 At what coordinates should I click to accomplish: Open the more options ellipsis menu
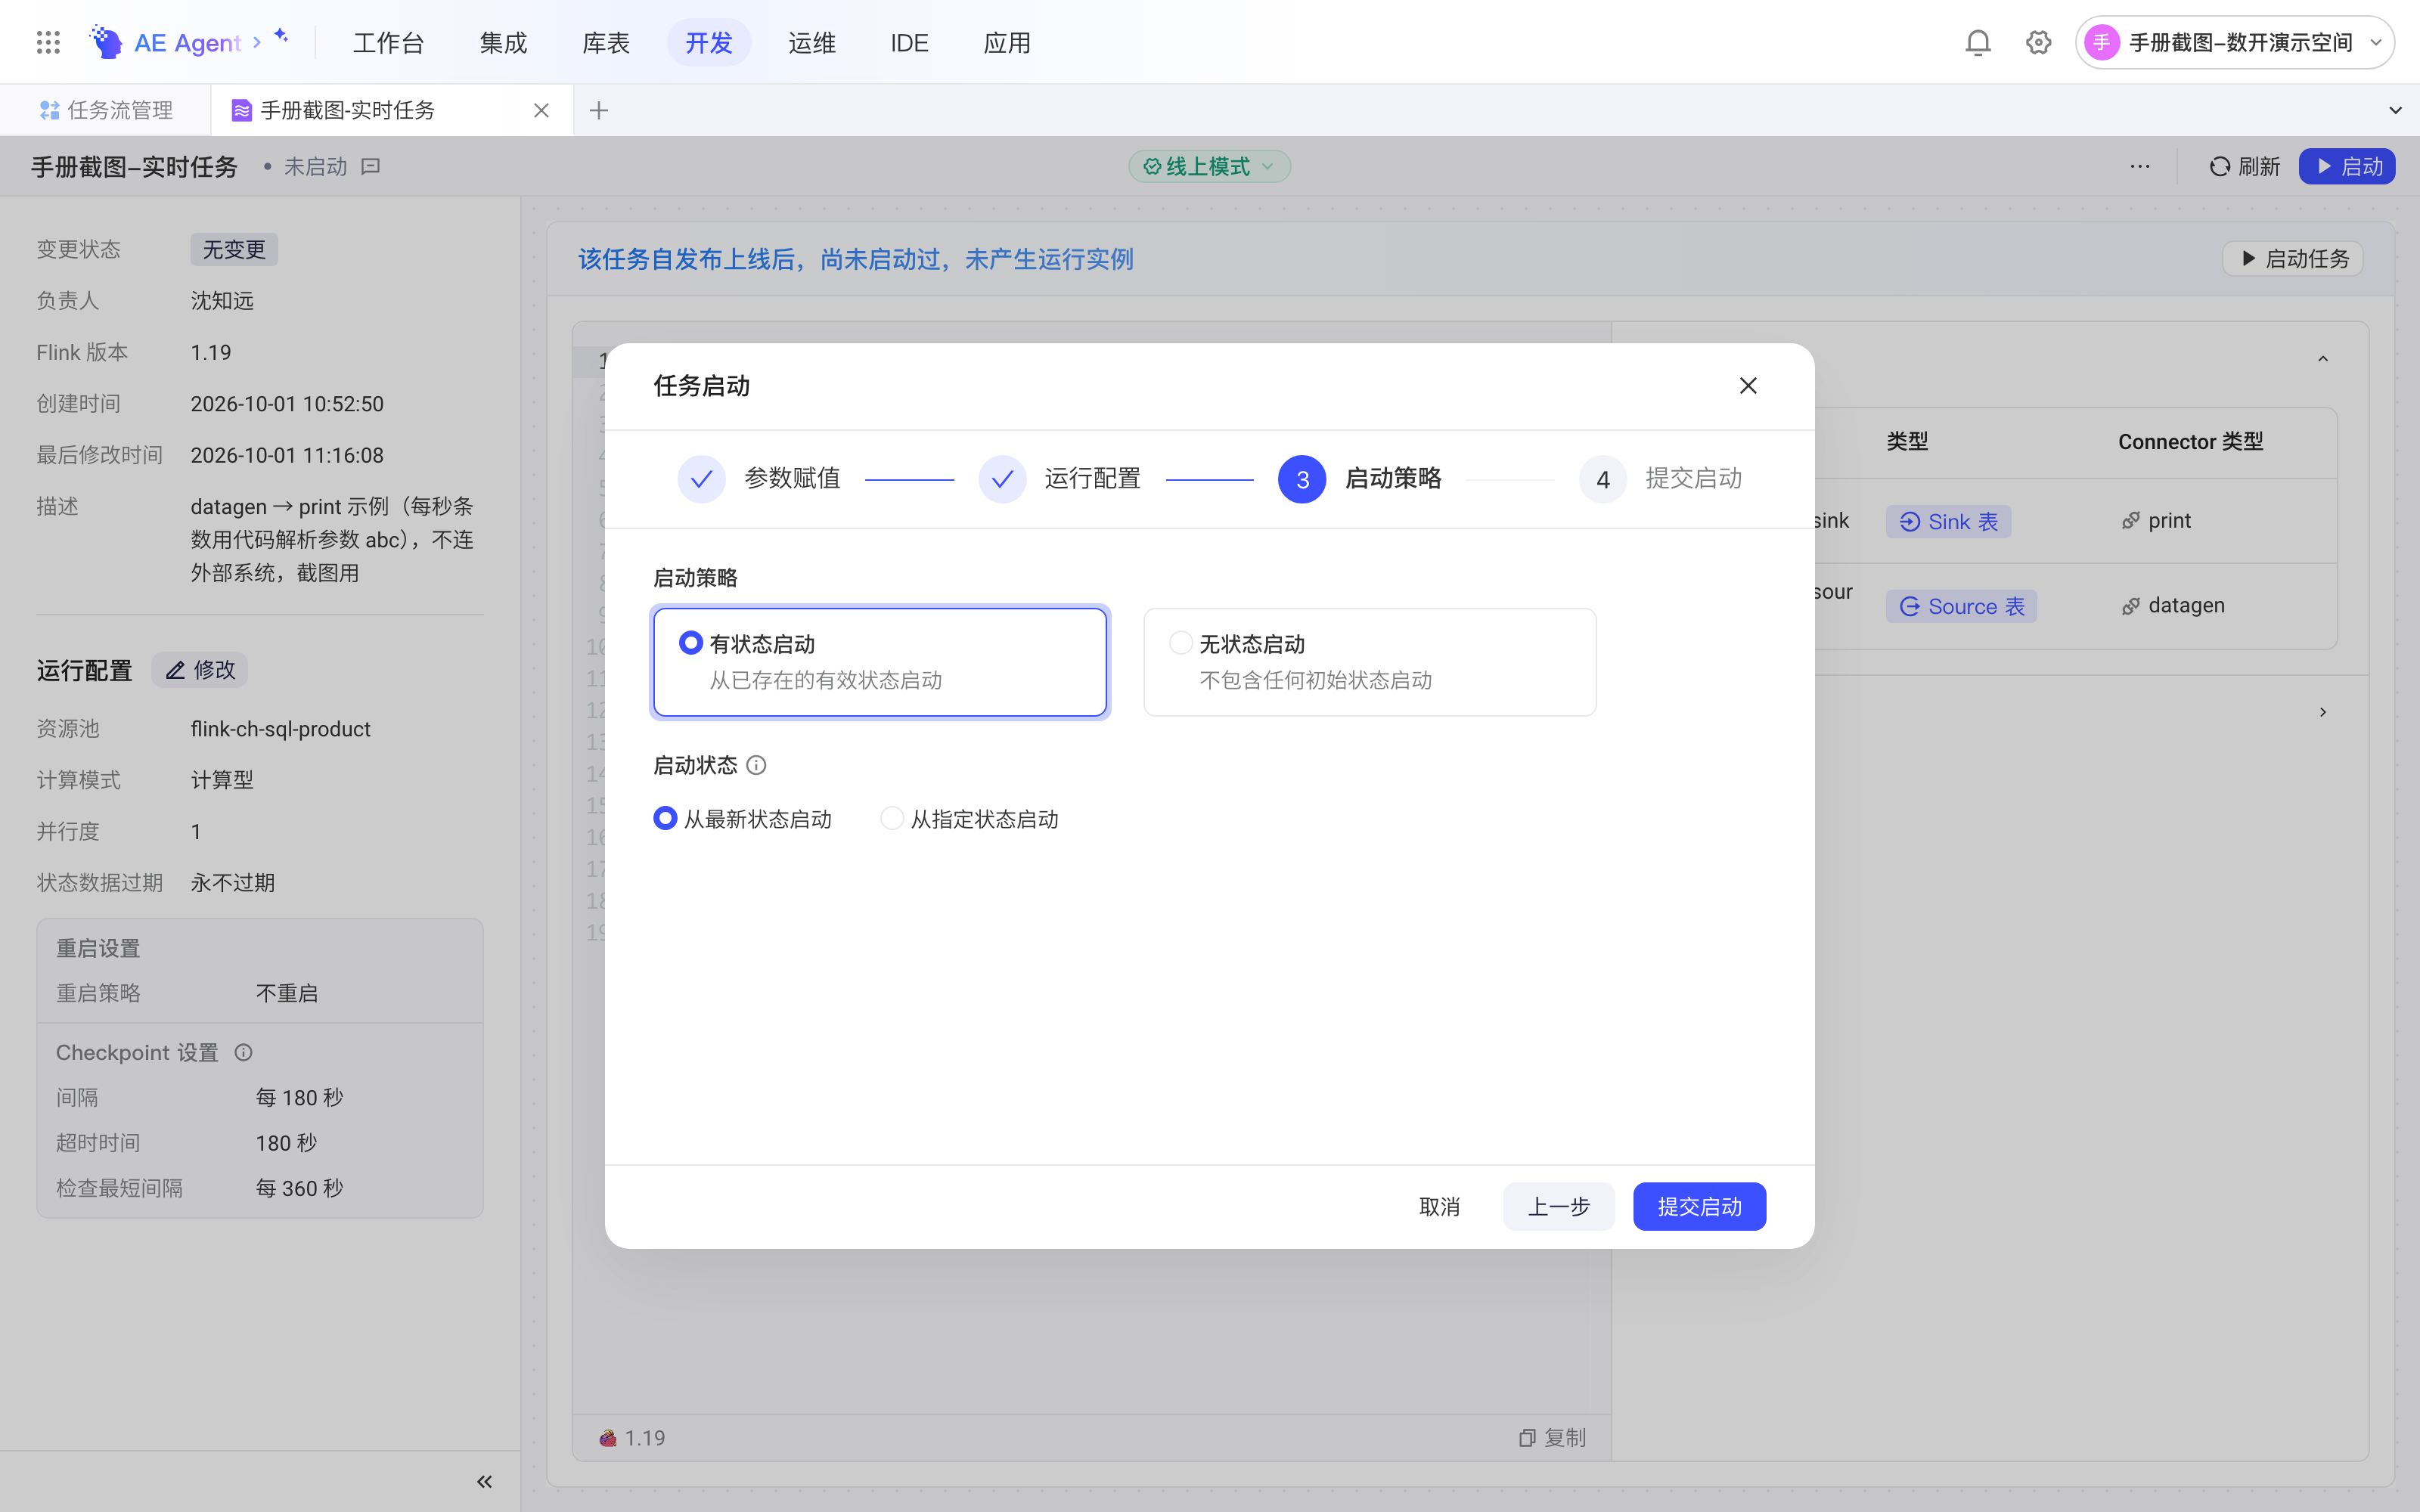pos(2139,166)
